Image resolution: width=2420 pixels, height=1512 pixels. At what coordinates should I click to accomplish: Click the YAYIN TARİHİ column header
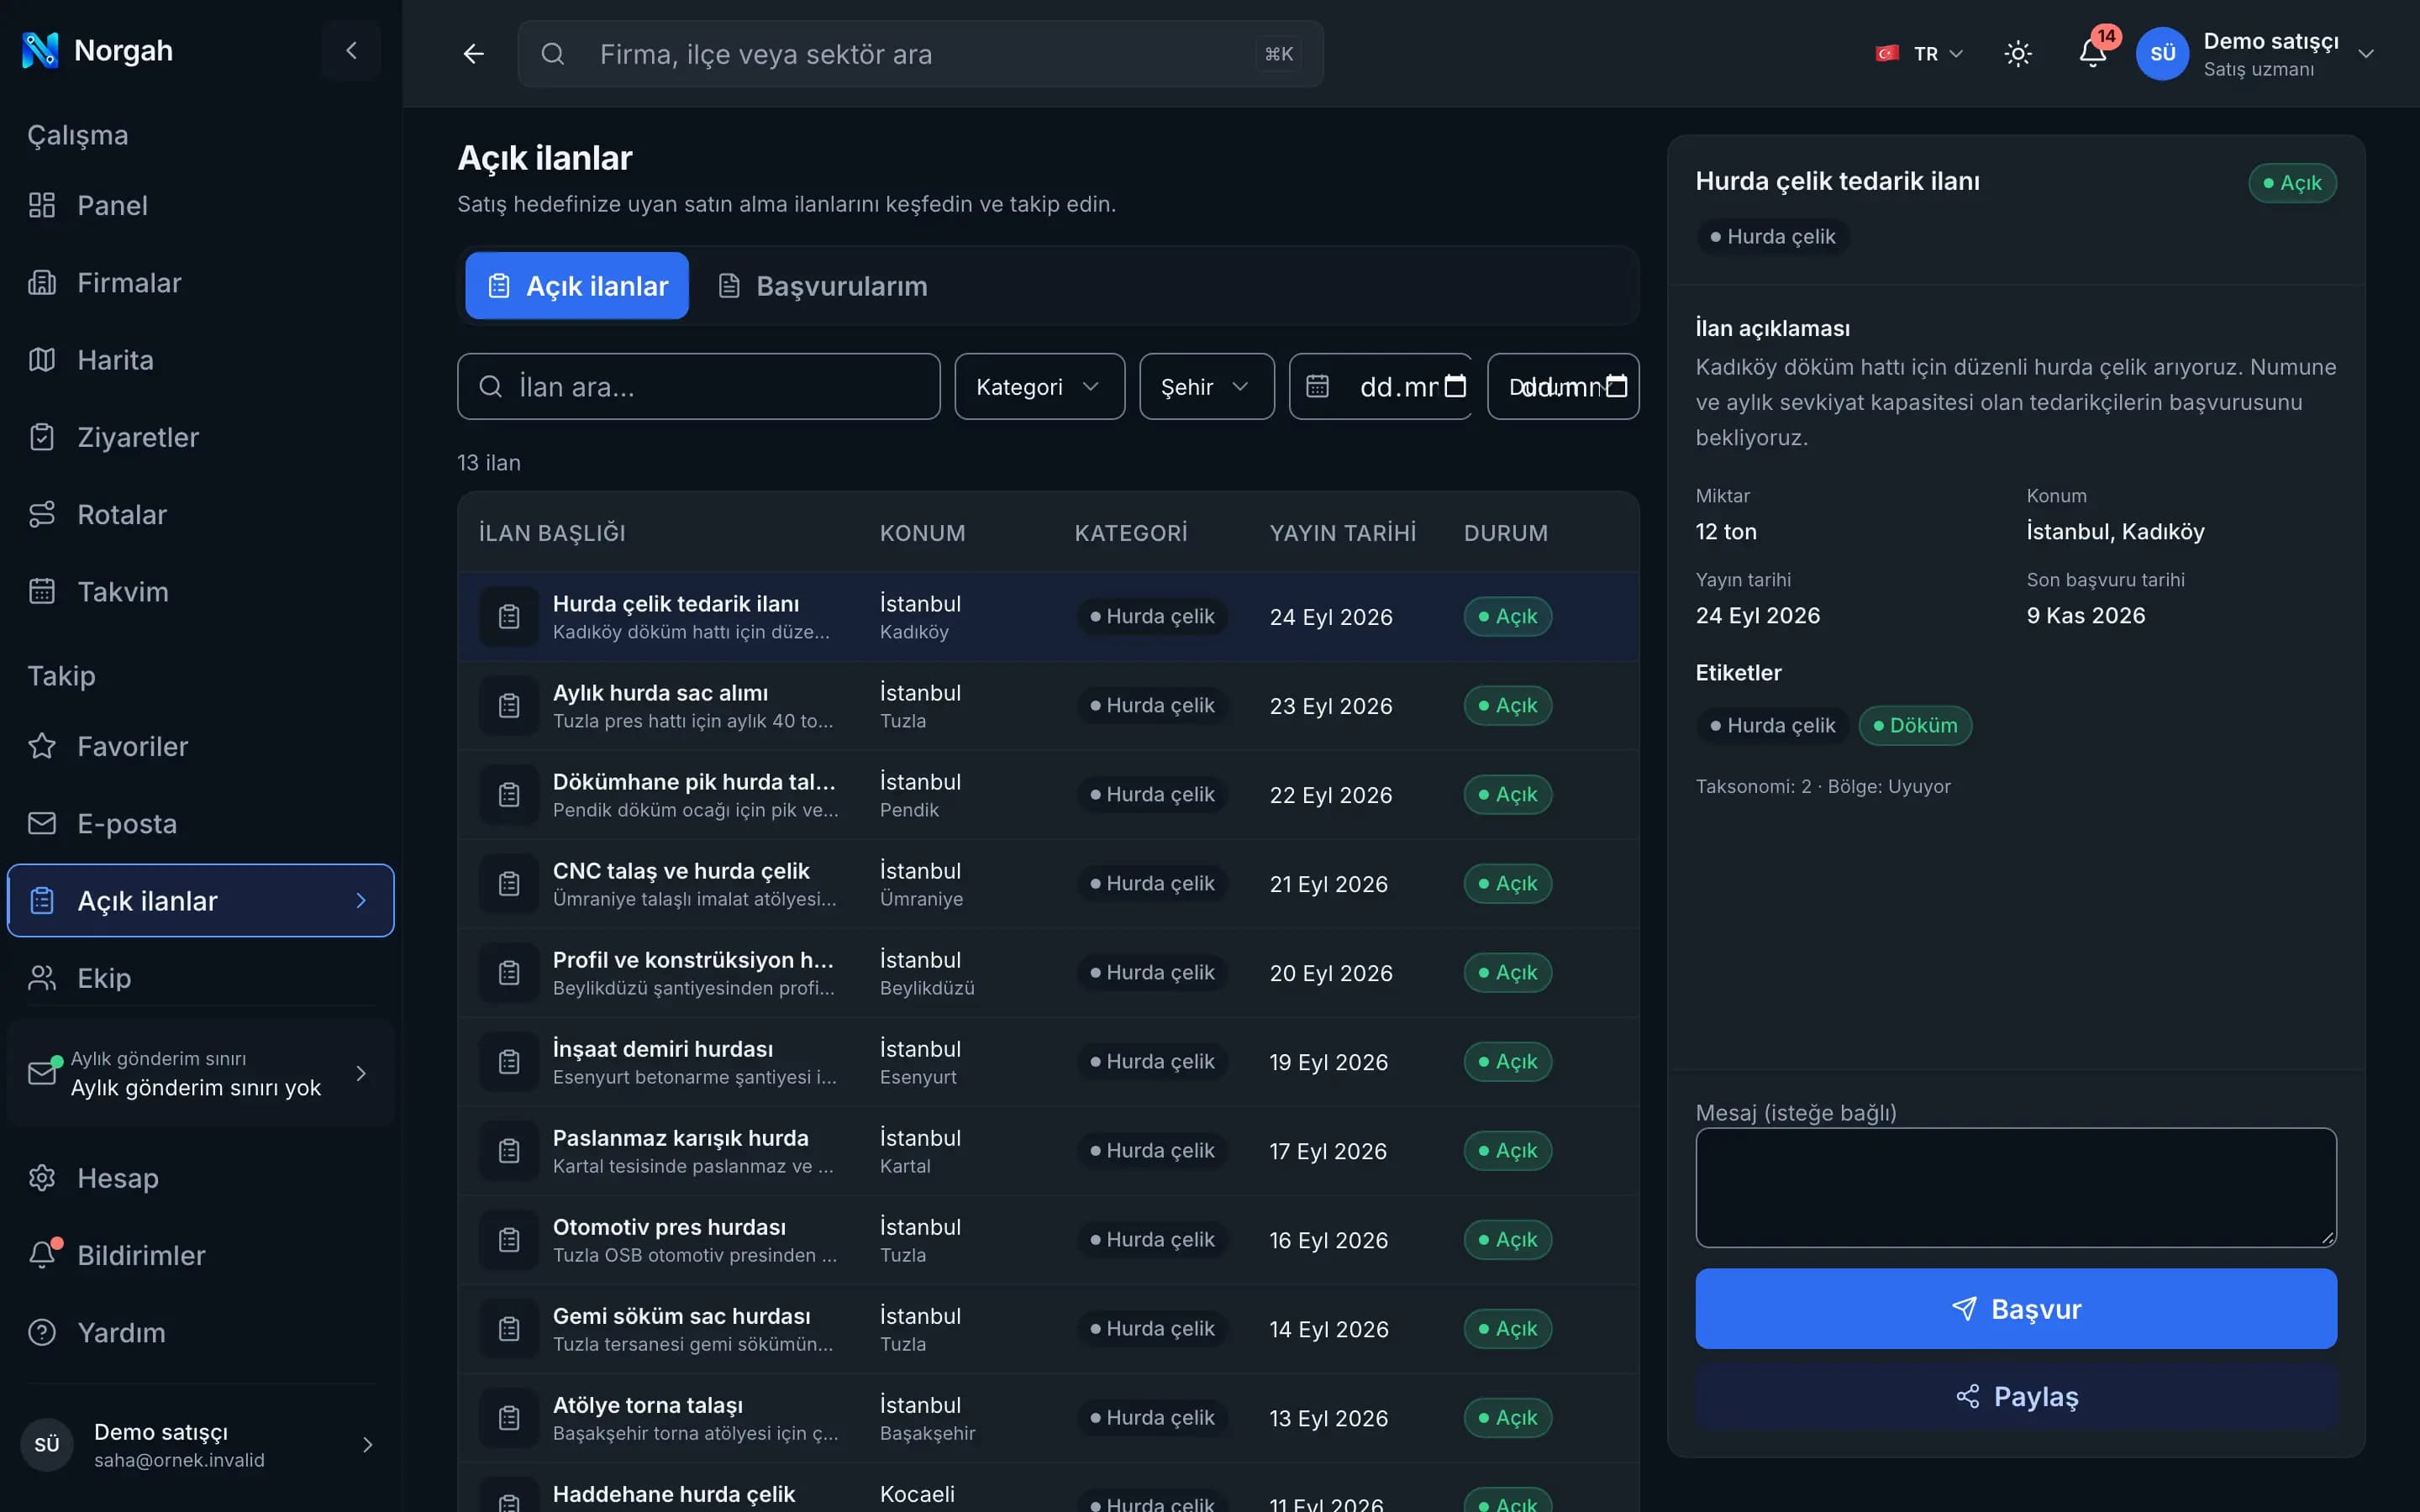tap(1342, 533)
